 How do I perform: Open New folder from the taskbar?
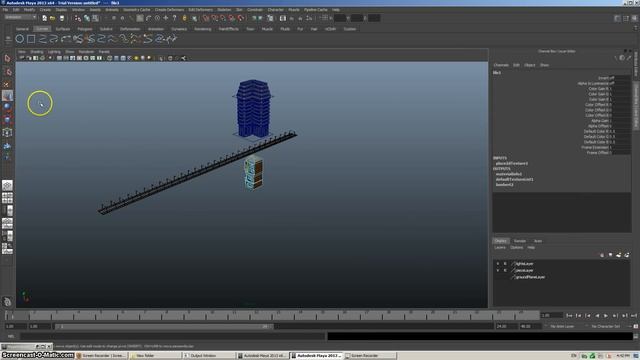pos(155,356)
